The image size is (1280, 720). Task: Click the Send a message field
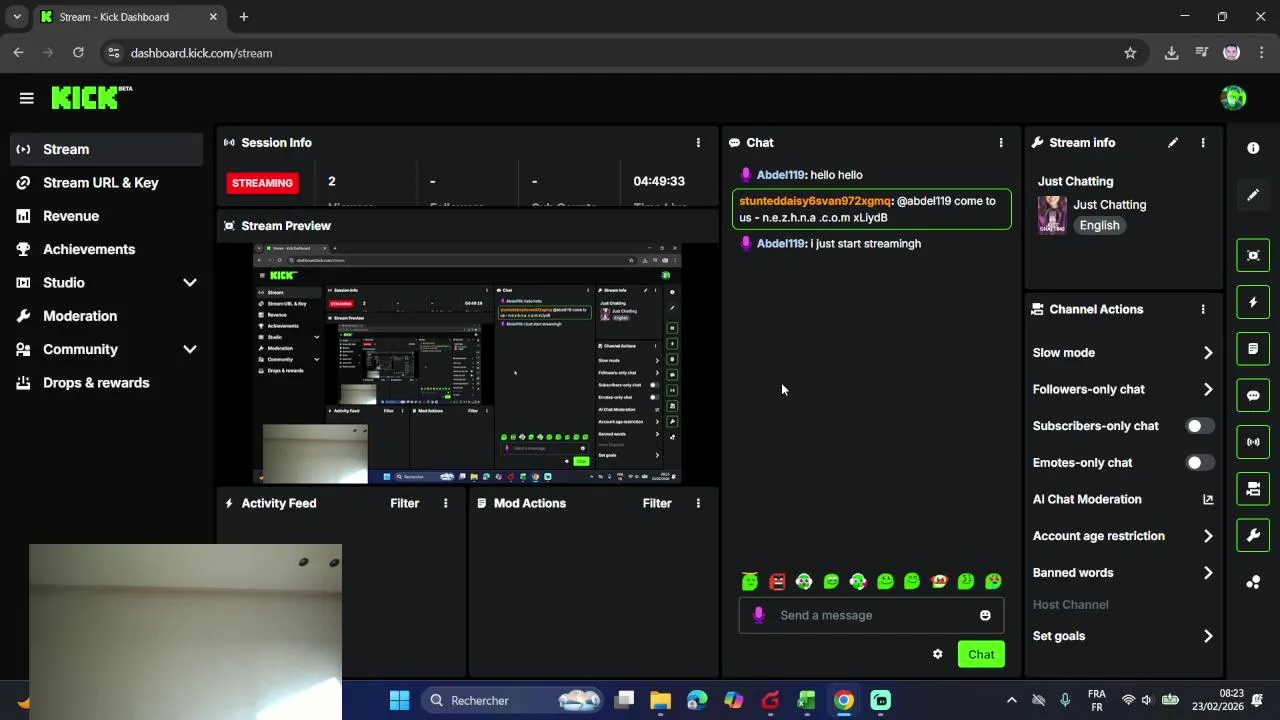871,615
